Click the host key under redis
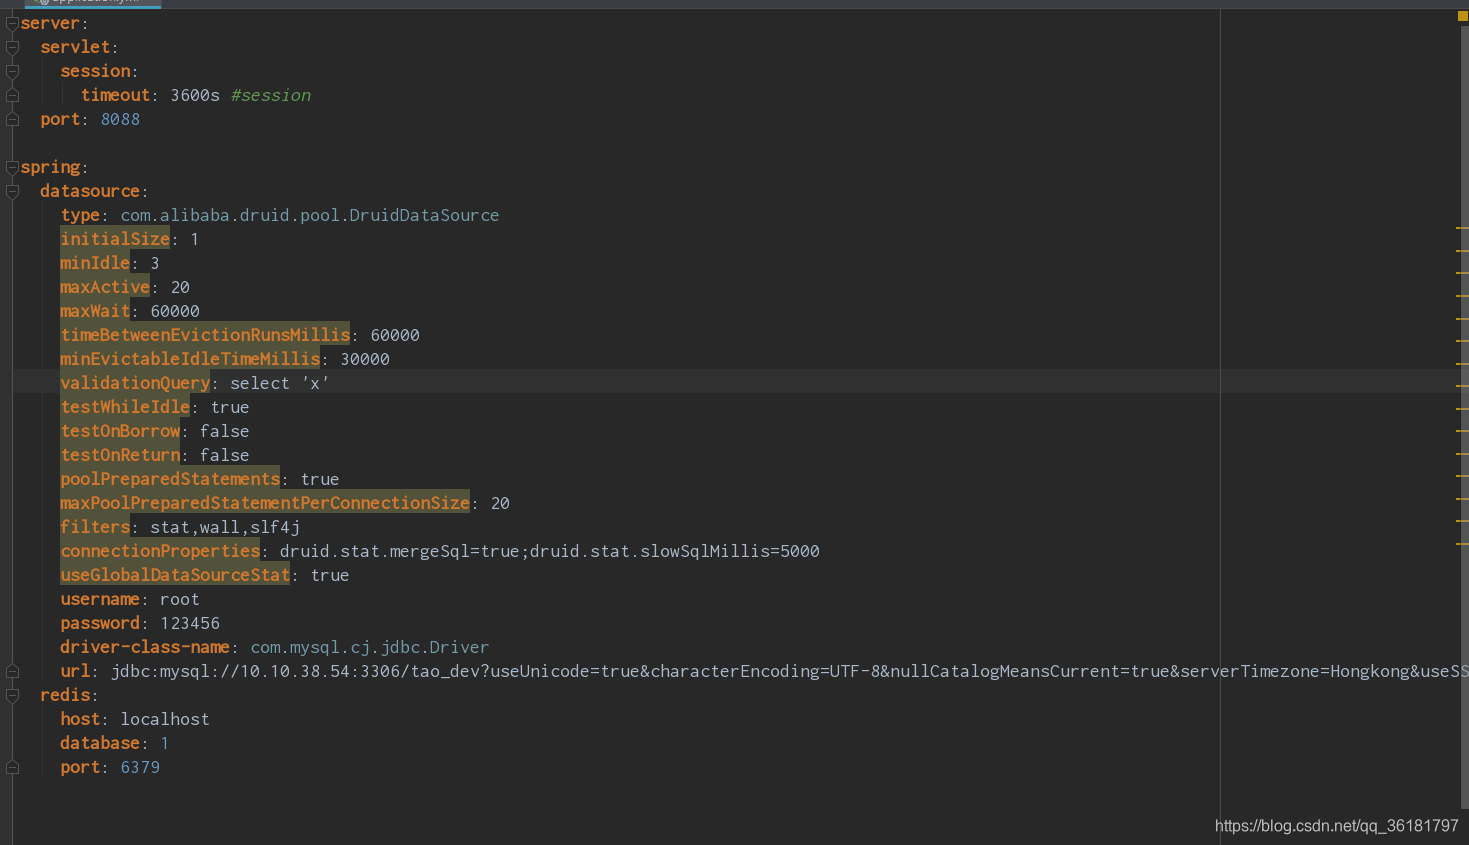Viewport: 1469px width, 845px height. click(x=80, y=719)
